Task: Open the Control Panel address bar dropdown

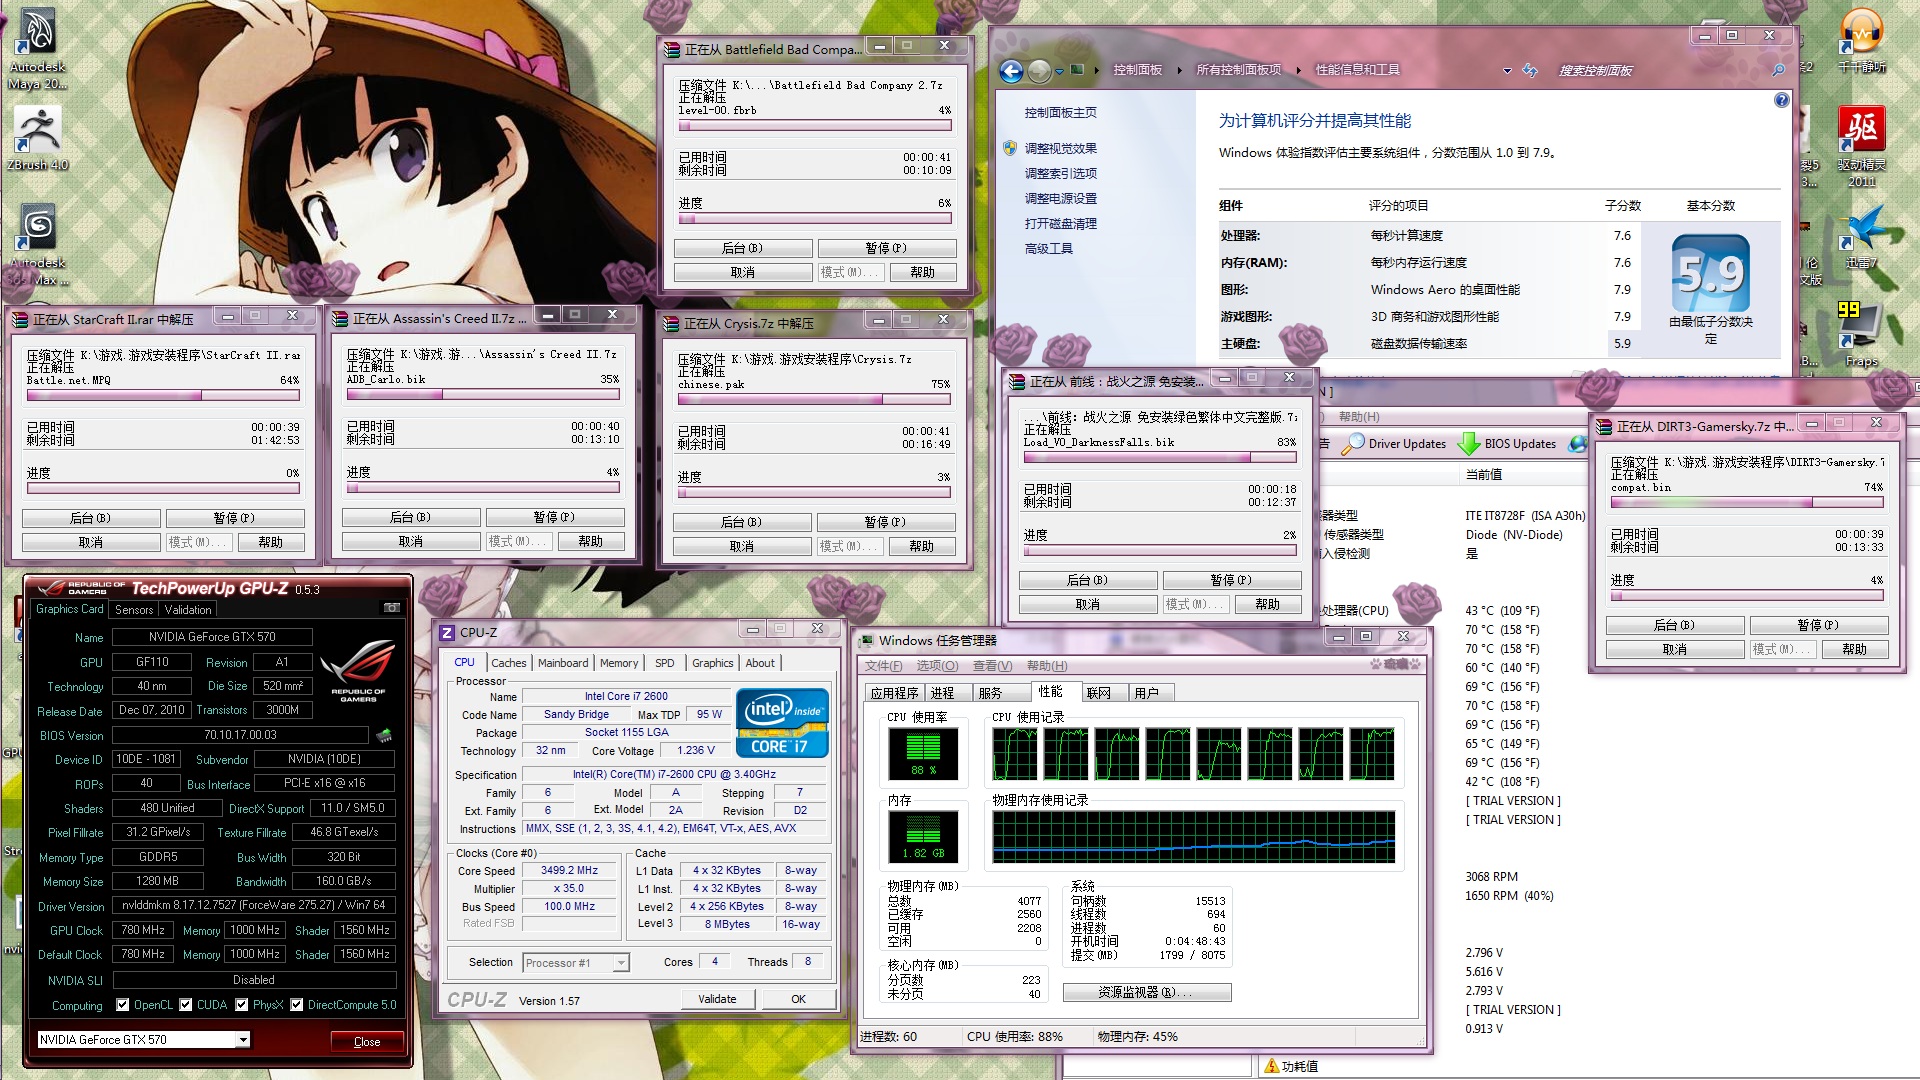Action: click(1507, 71)
